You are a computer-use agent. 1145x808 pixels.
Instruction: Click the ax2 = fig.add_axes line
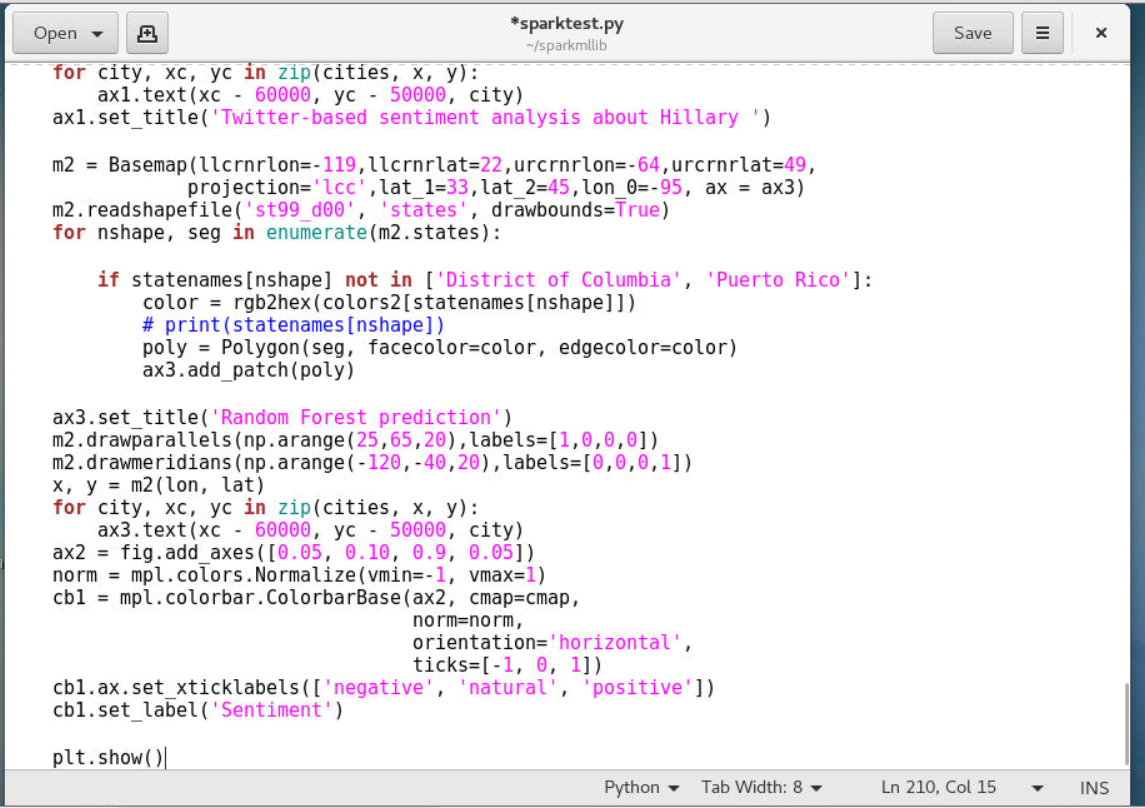tap(294, 553)
